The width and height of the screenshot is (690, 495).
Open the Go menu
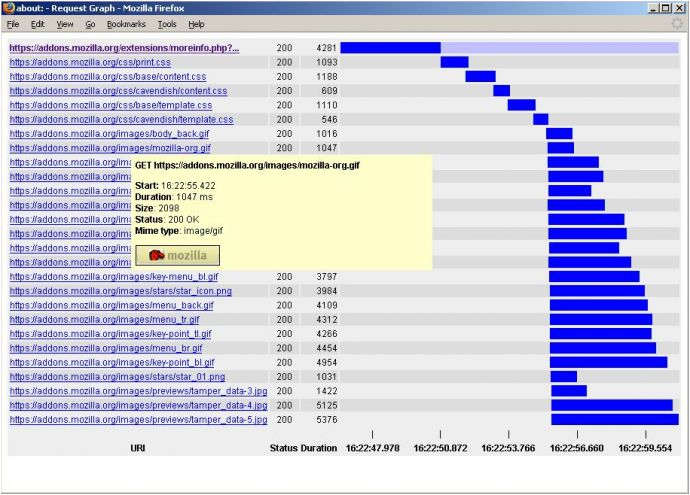click(90, 24)
